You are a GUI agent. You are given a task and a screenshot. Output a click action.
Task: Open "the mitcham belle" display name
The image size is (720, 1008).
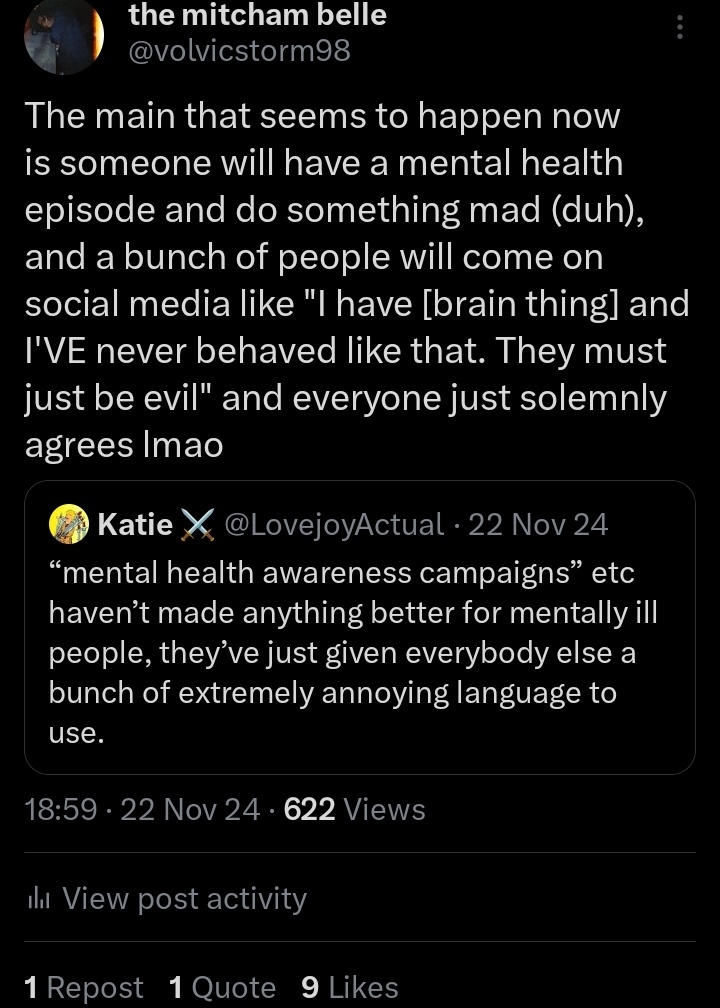click(x=258, y=15)
